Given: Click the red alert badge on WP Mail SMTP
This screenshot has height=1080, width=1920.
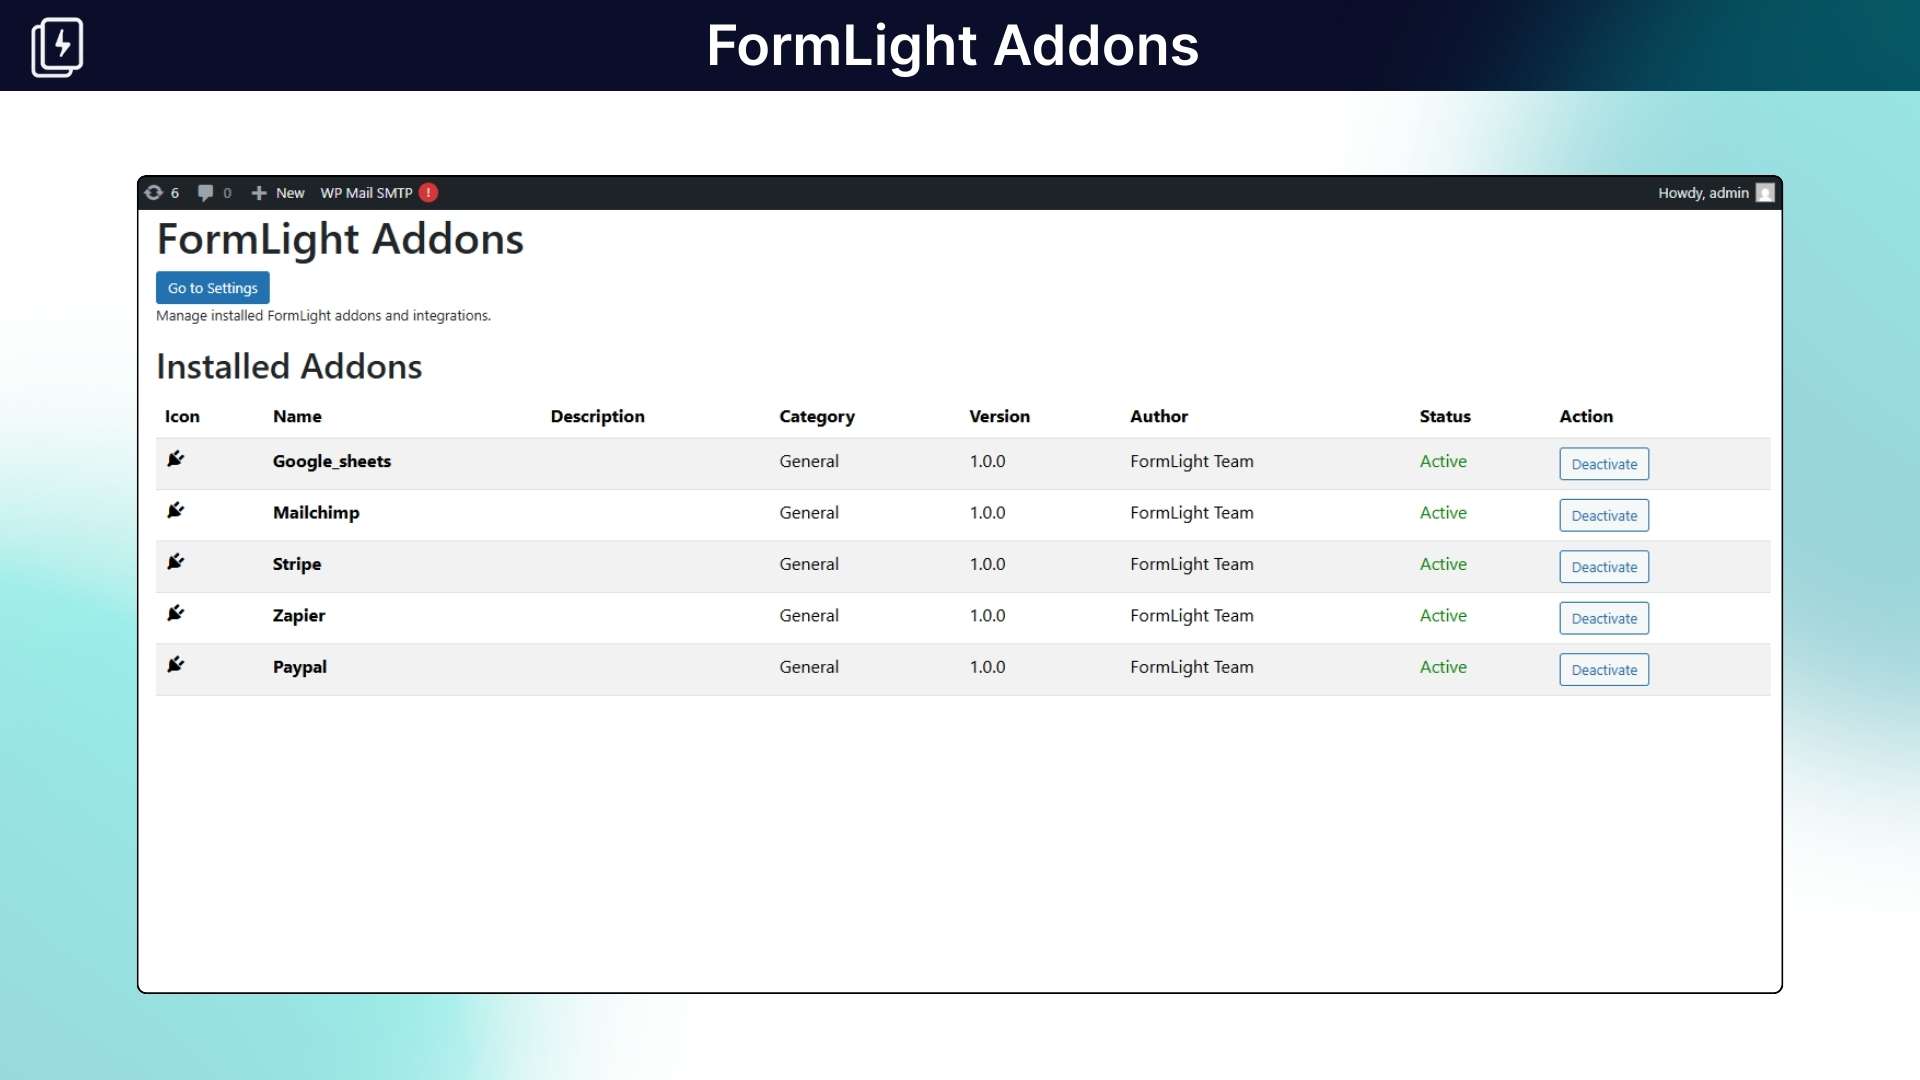Looking at the screenshot, I should (429, 192).
